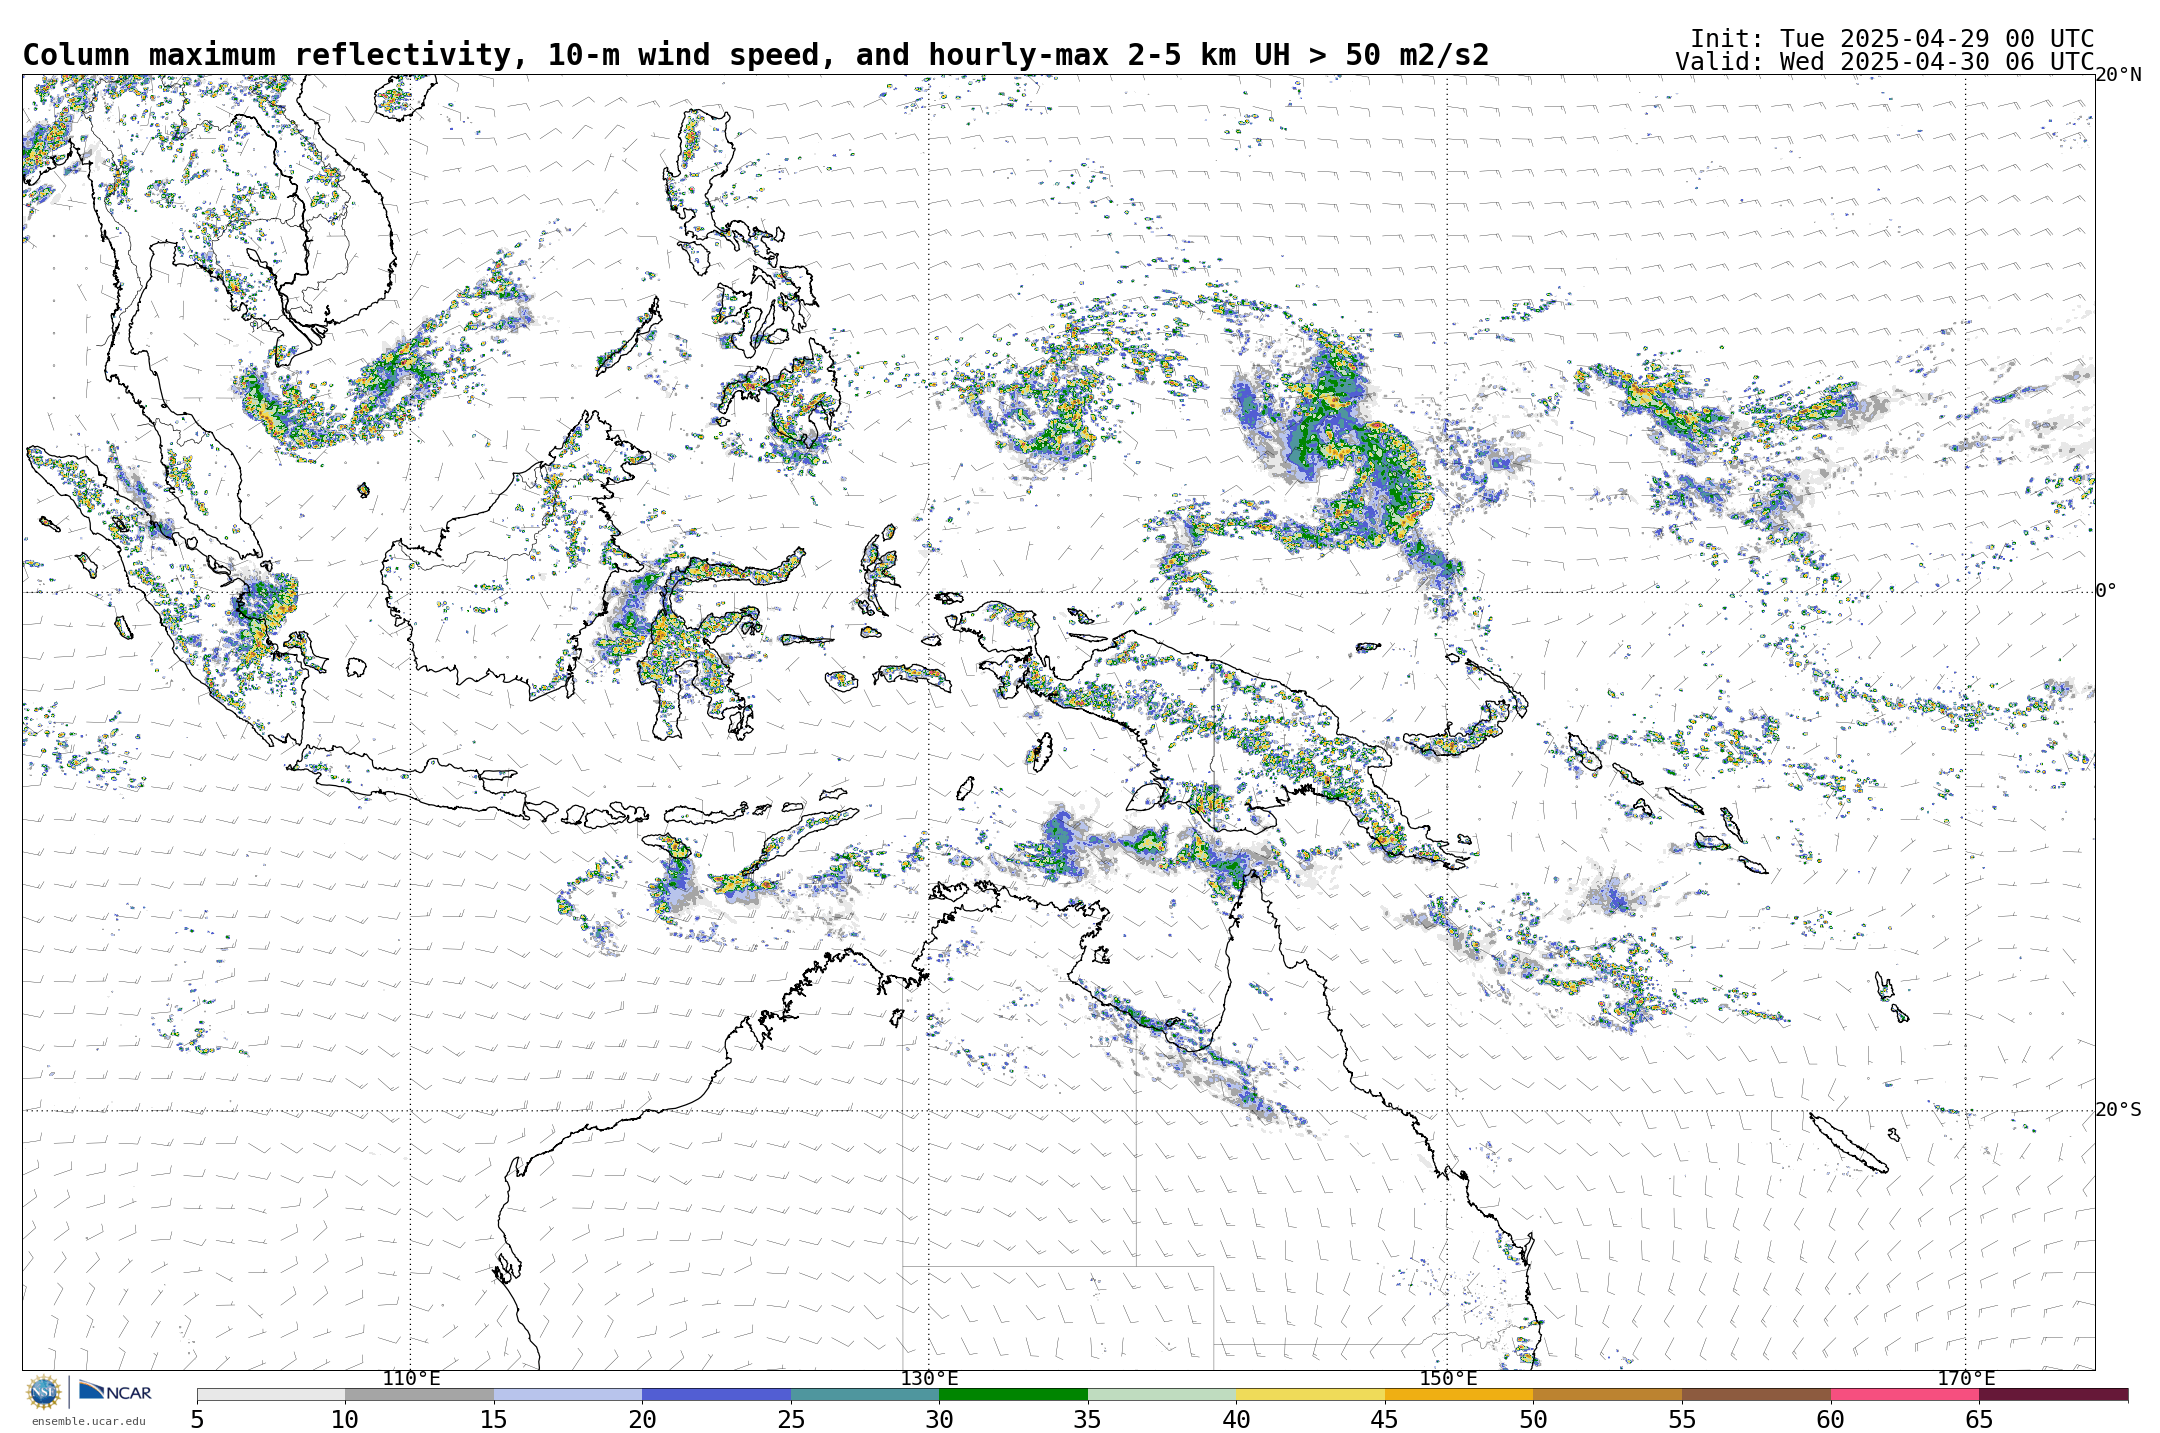Select the 25-30 dBZ teal swatch

click(x=865, y=1394)
